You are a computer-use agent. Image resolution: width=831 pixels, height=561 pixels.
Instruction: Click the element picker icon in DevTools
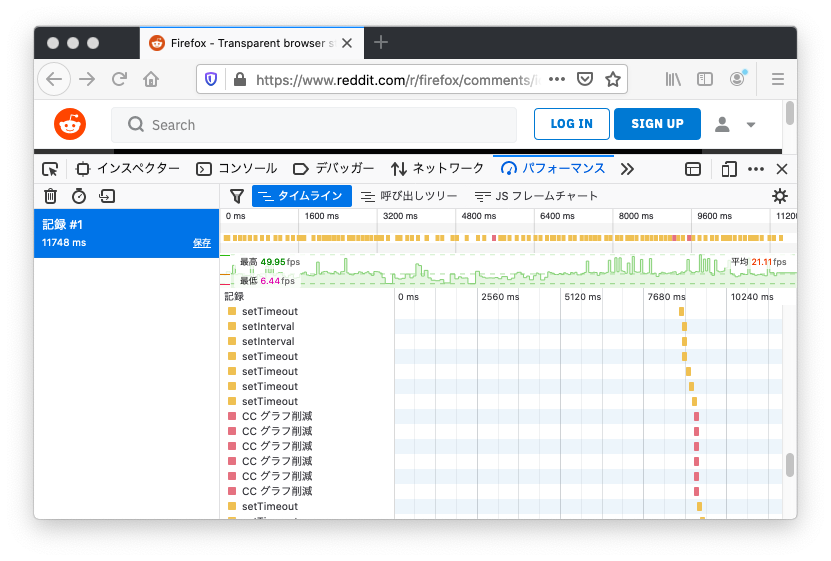point(50,169)
